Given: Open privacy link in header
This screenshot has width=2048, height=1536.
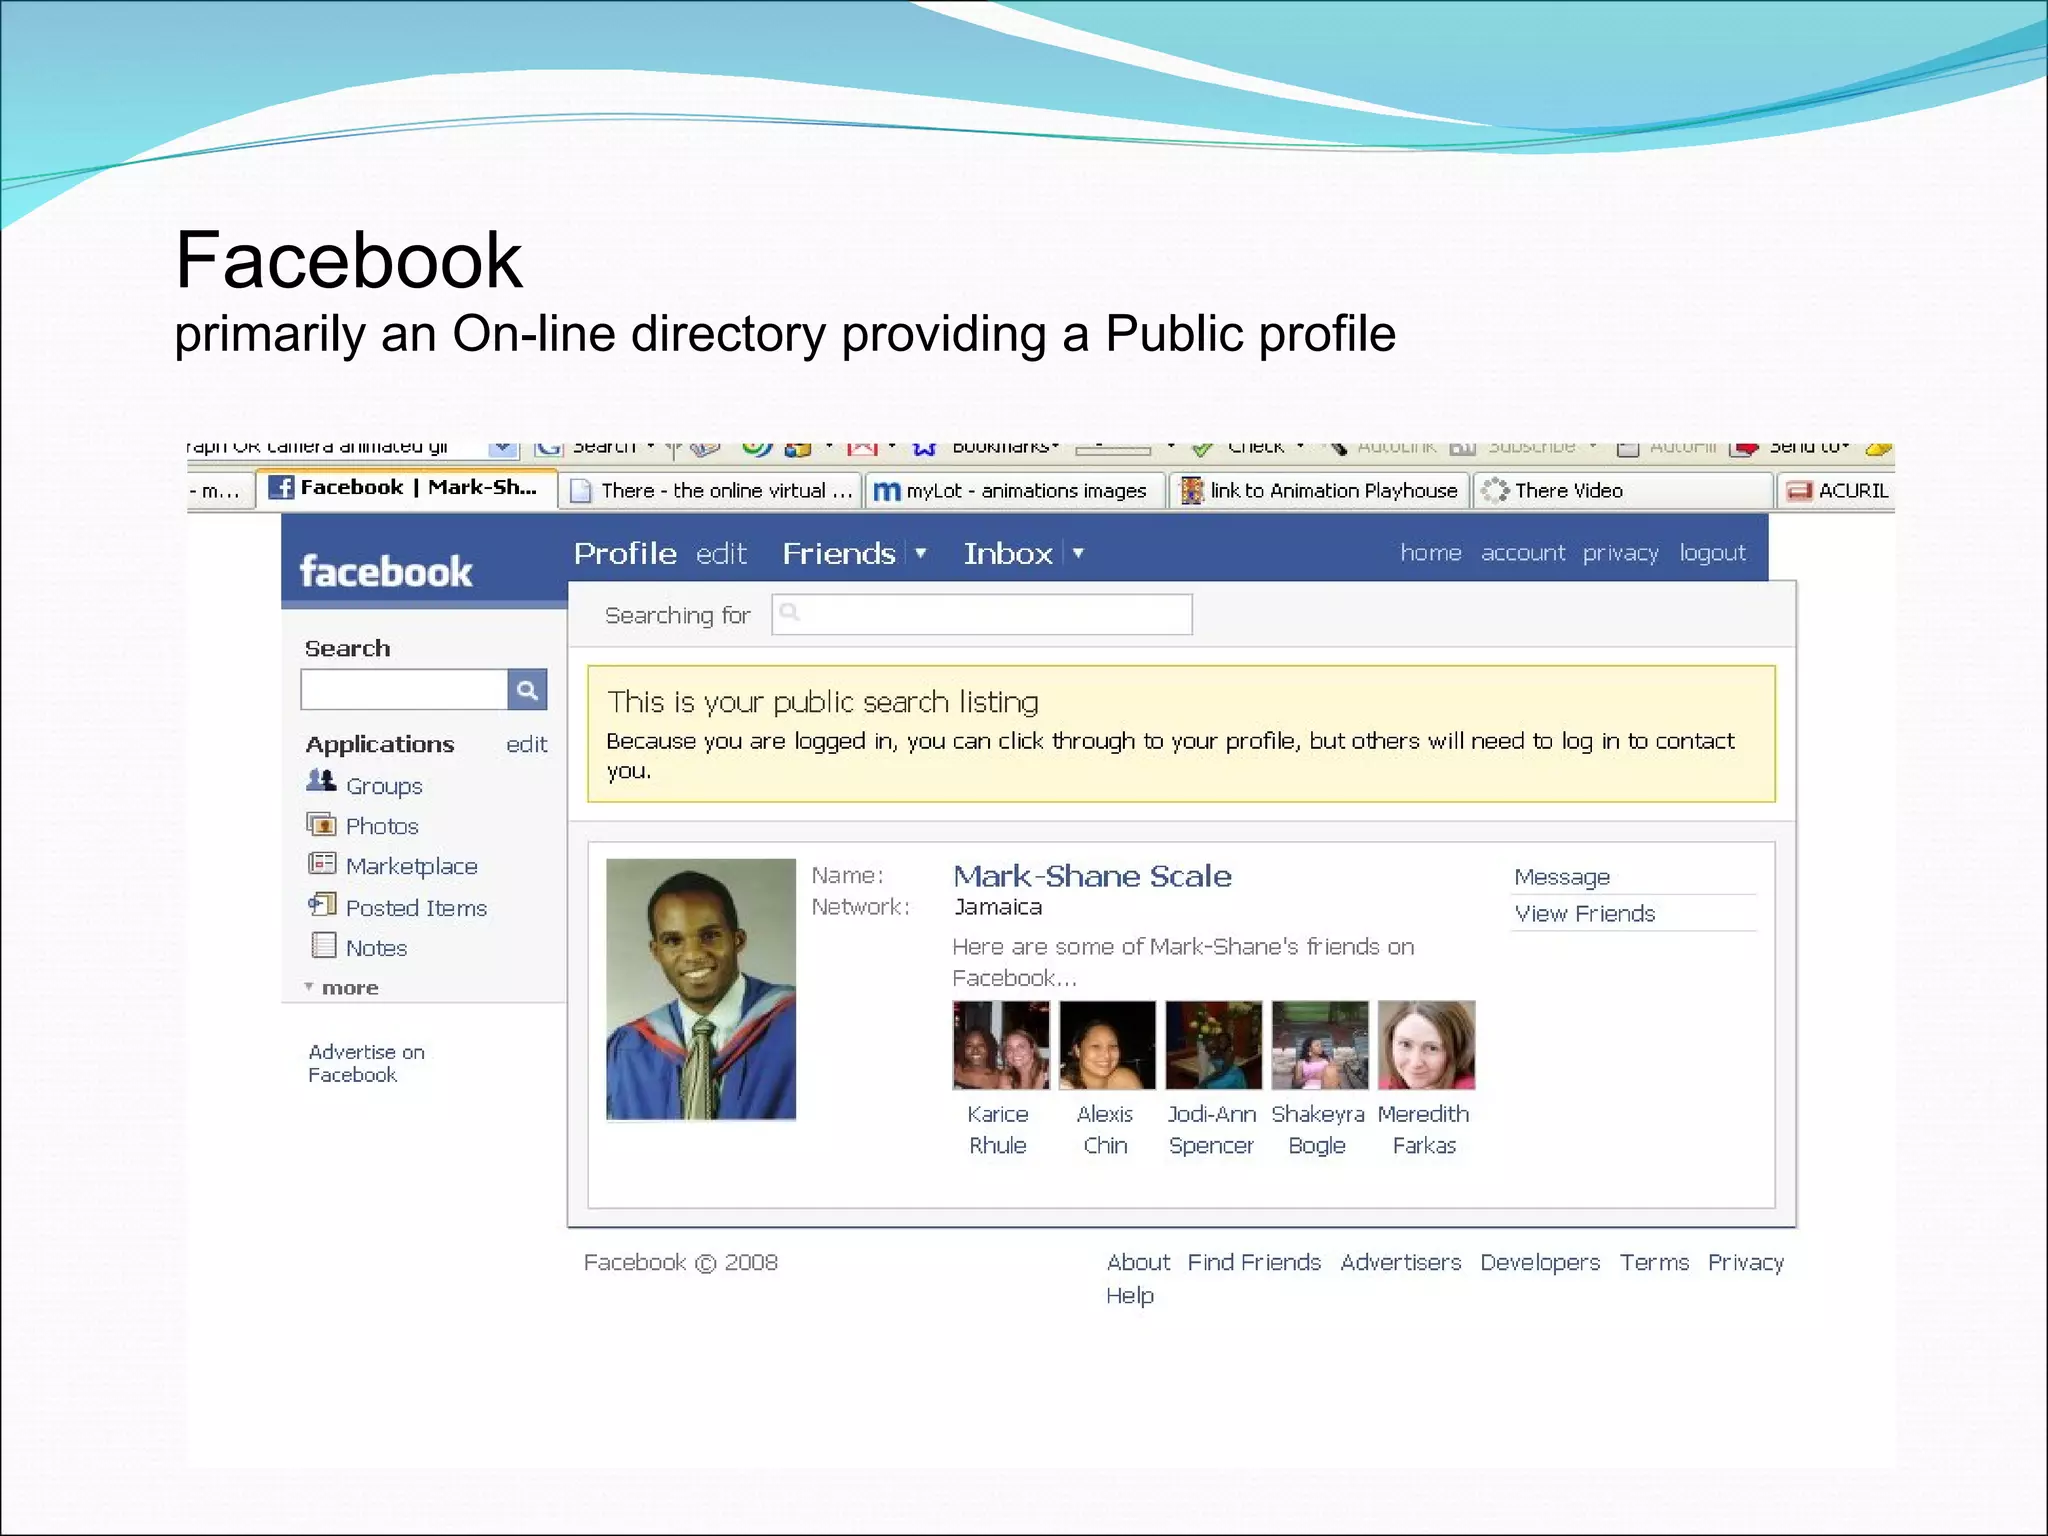Looking at the screenshot, I should pos(1620,554).
